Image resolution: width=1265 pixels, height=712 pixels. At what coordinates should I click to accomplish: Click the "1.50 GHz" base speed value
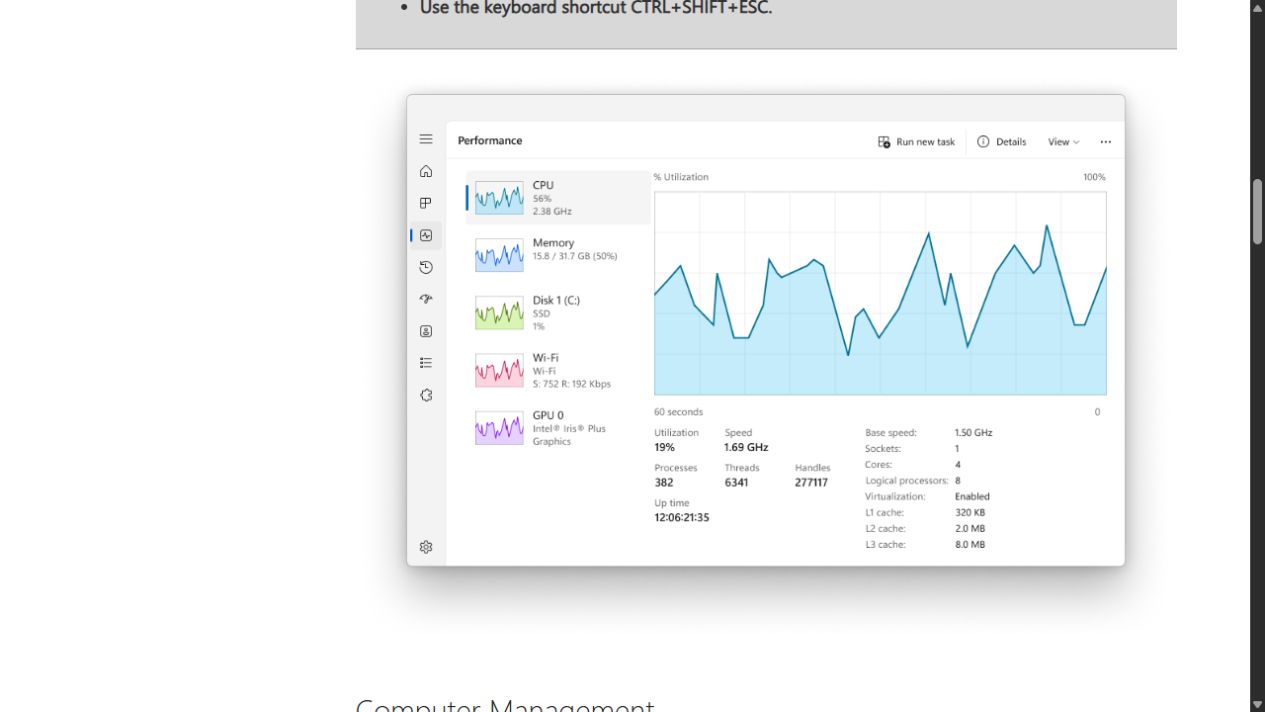pyautogui.click(x=974, y=433)
